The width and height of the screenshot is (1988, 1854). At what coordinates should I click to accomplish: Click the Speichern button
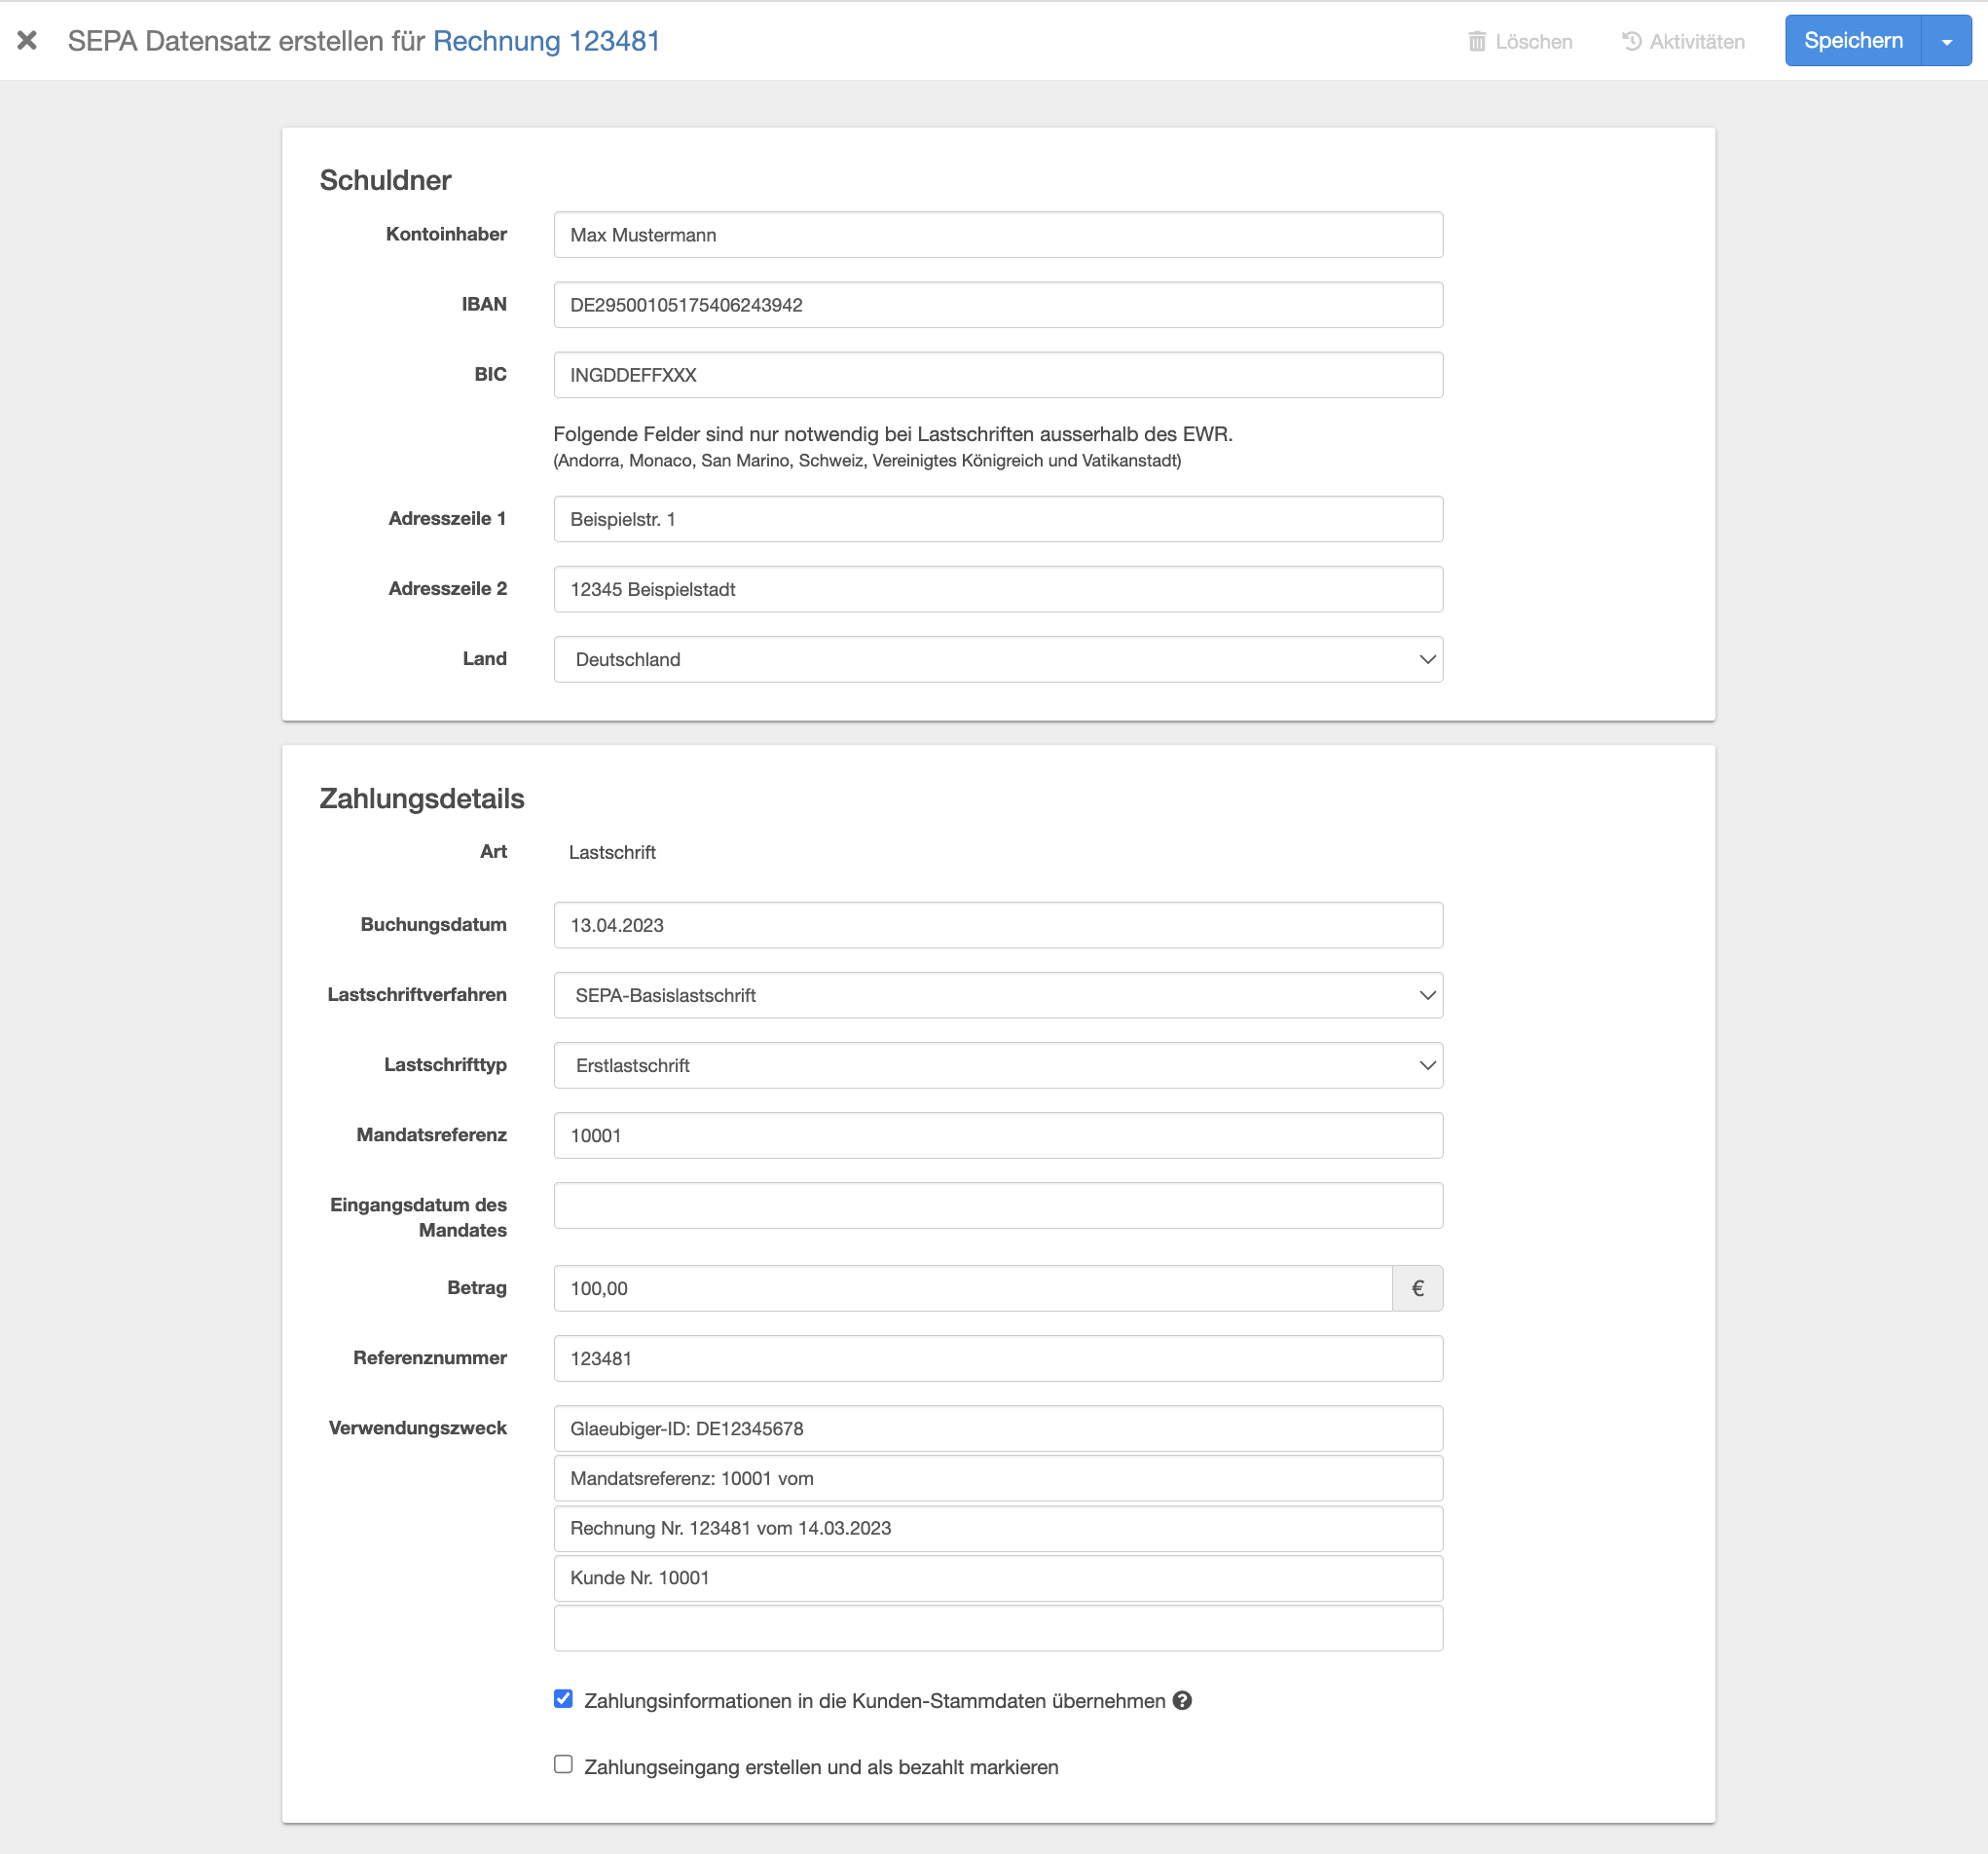(1852, 41)
